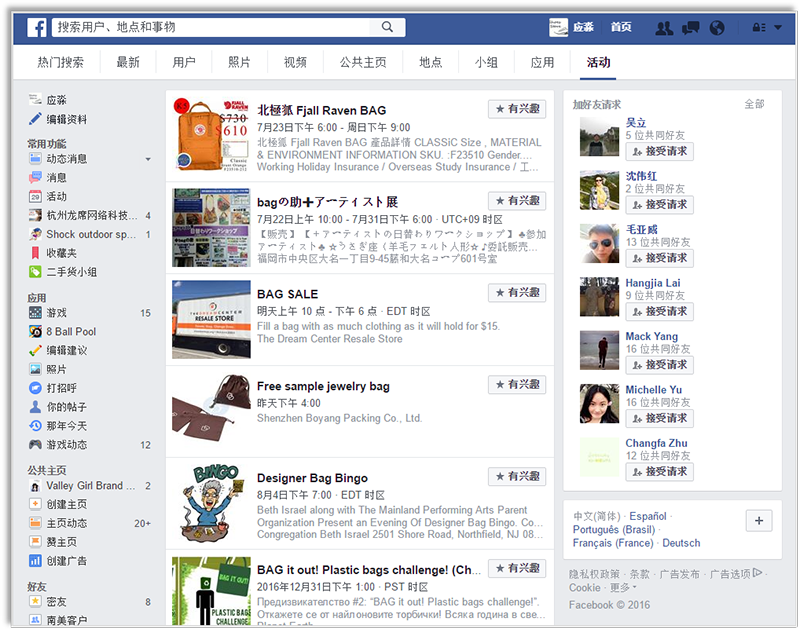
Task: Click the search magnifier icon
Action: click(x=387, y=27)
